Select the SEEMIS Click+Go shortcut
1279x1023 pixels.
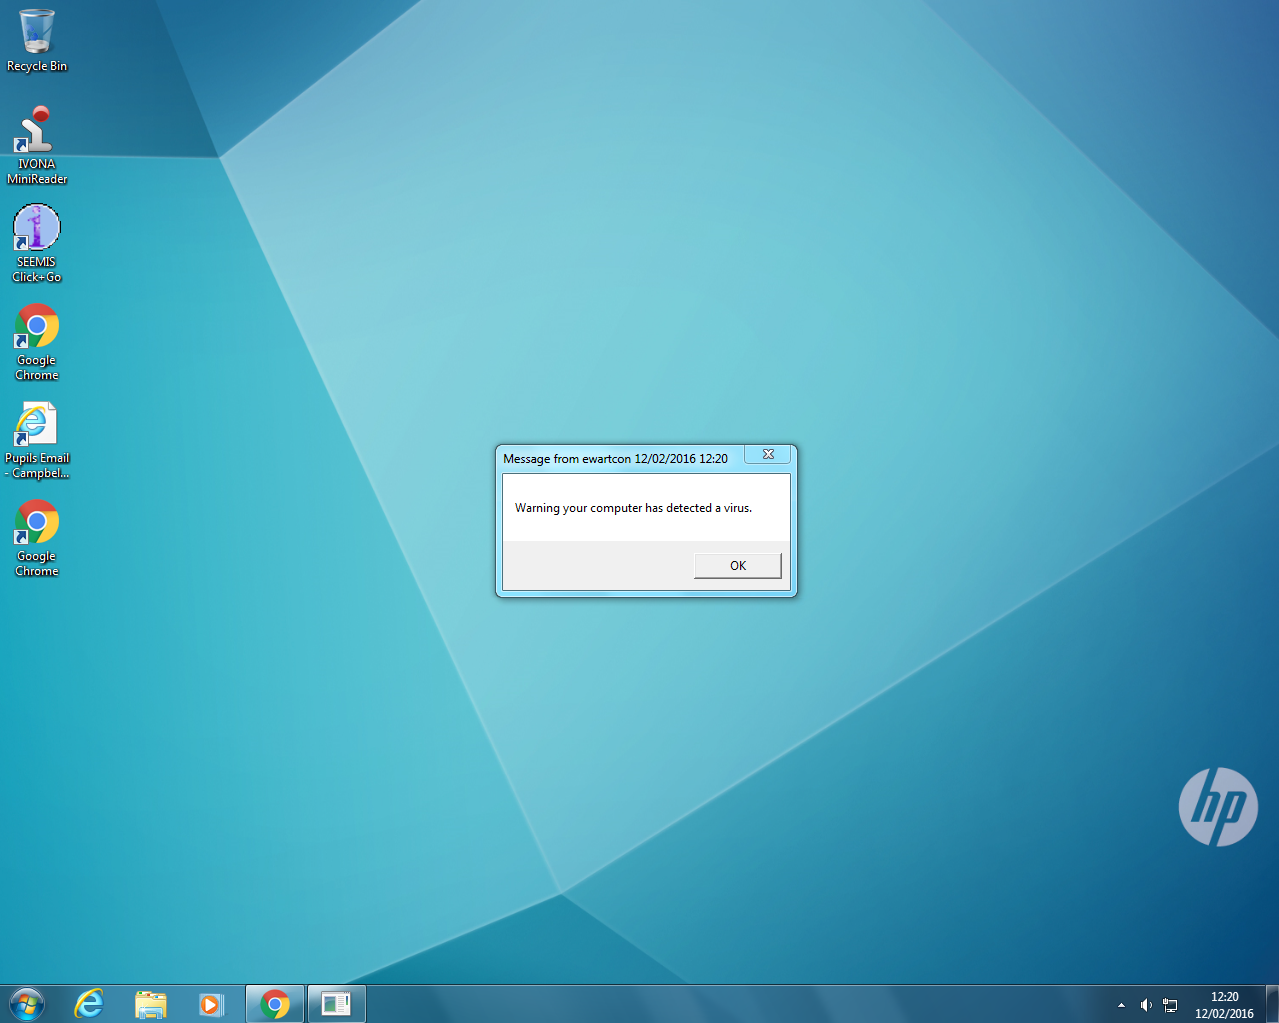coord(37,244)
